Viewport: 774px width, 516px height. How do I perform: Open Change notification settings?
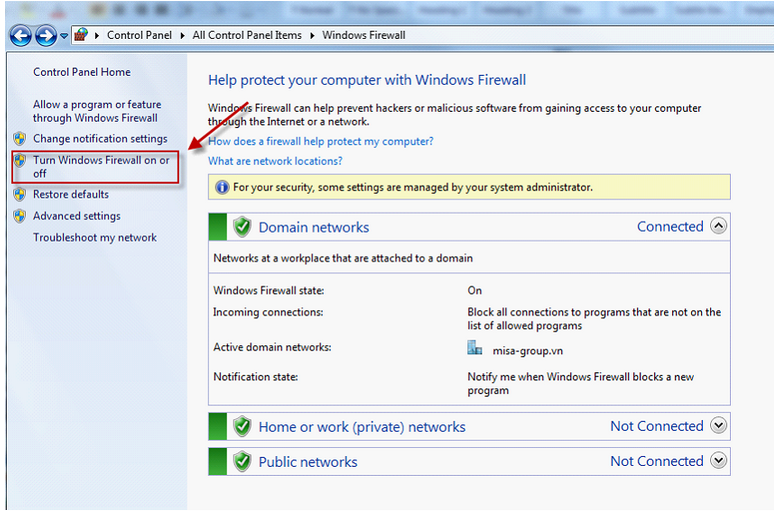100,139
